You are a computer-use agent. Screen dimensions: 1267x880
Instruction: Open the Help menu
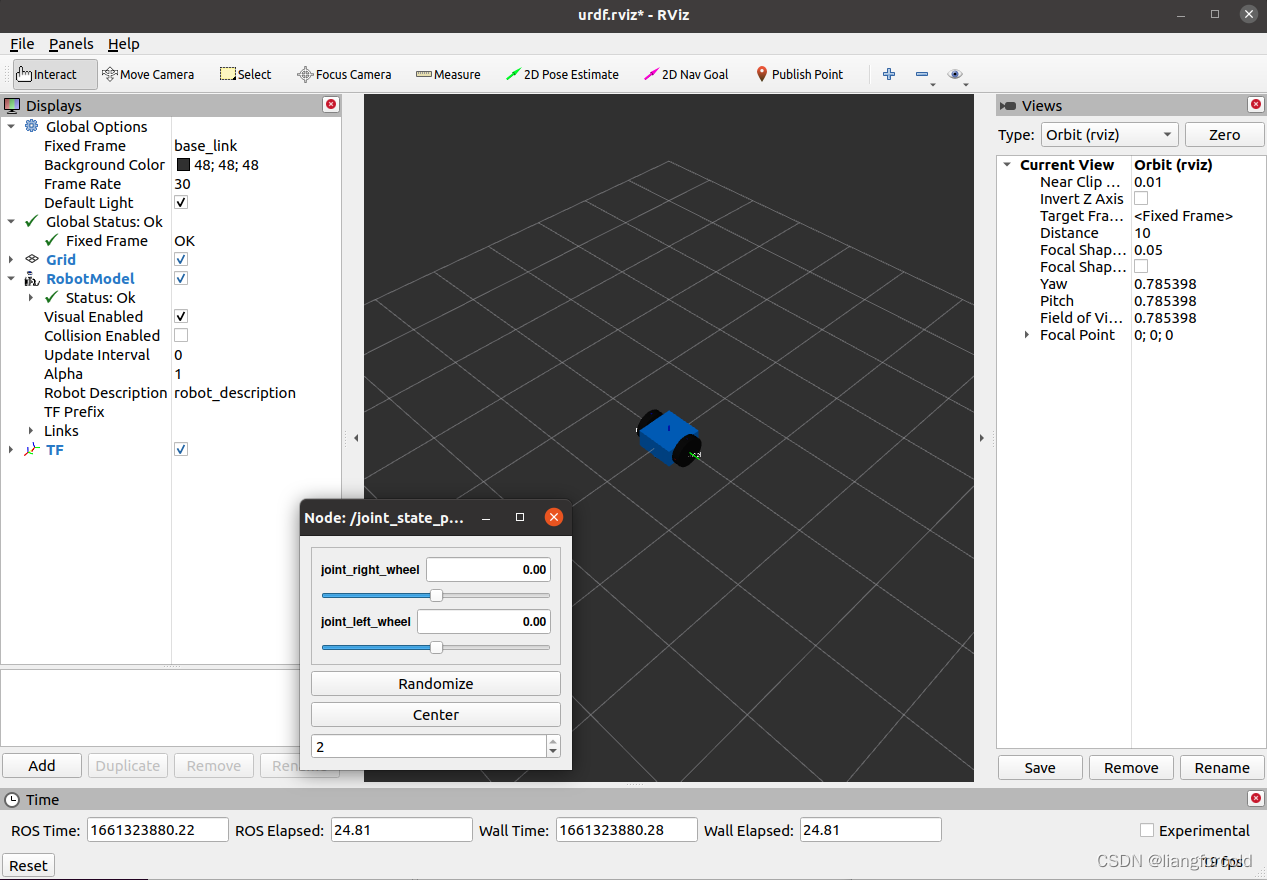click(x=124, y=44)
